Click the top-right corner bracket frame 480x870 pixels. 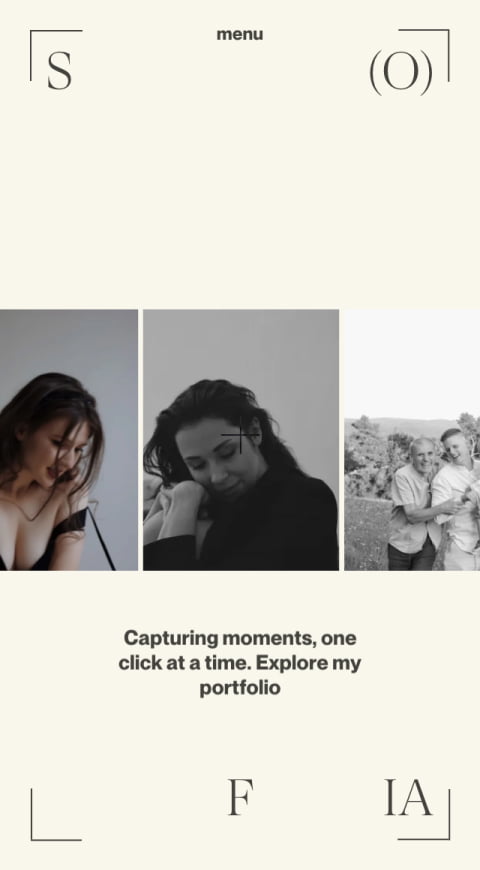click(x=424, y=55)
